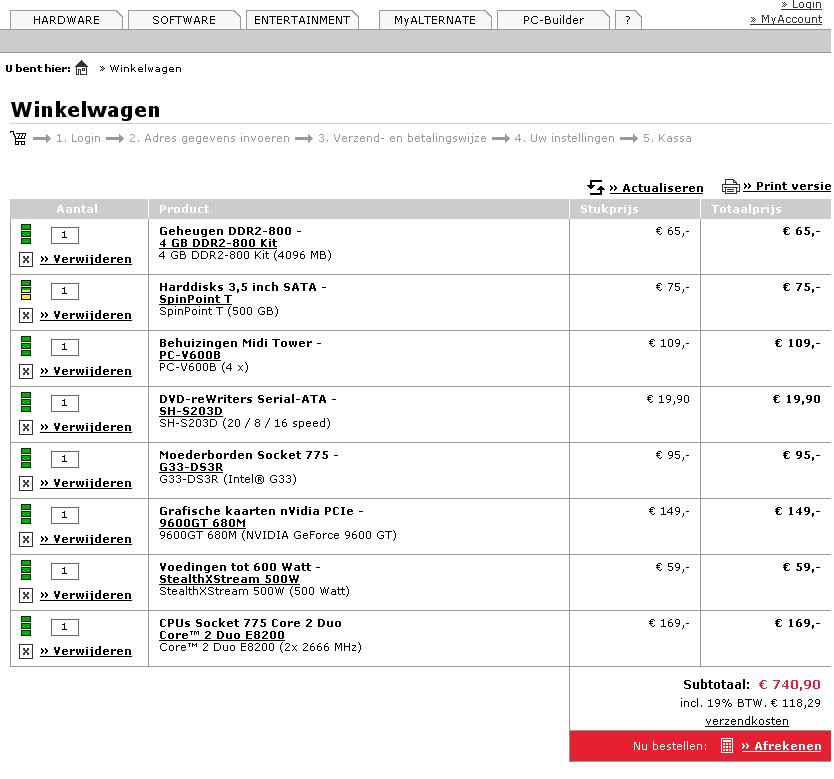This screenshot has height=779, width=834.
Task: Open the HARDWARE tab
Action: tap(66, 20)
